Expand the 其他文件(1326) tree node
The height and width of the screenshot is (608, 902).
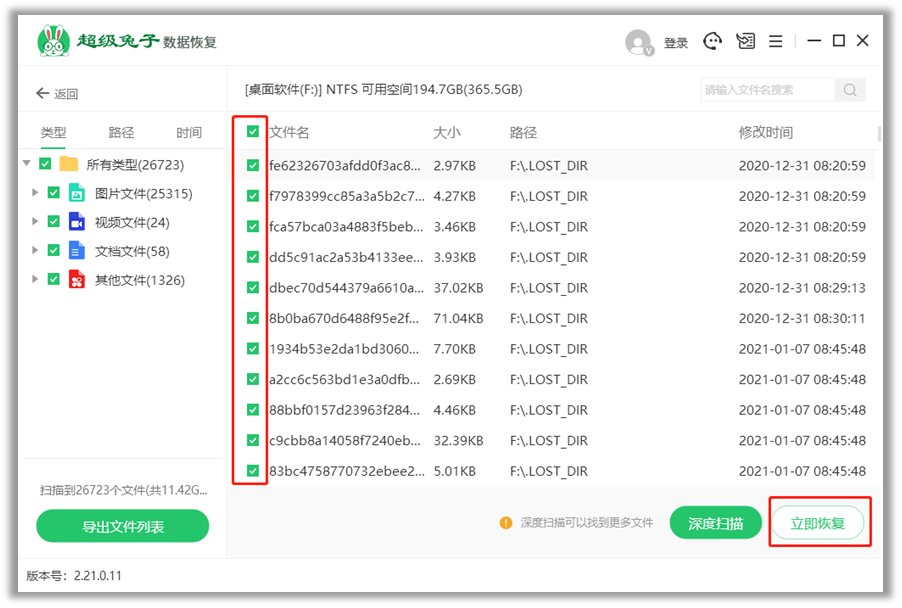(35, 280)
